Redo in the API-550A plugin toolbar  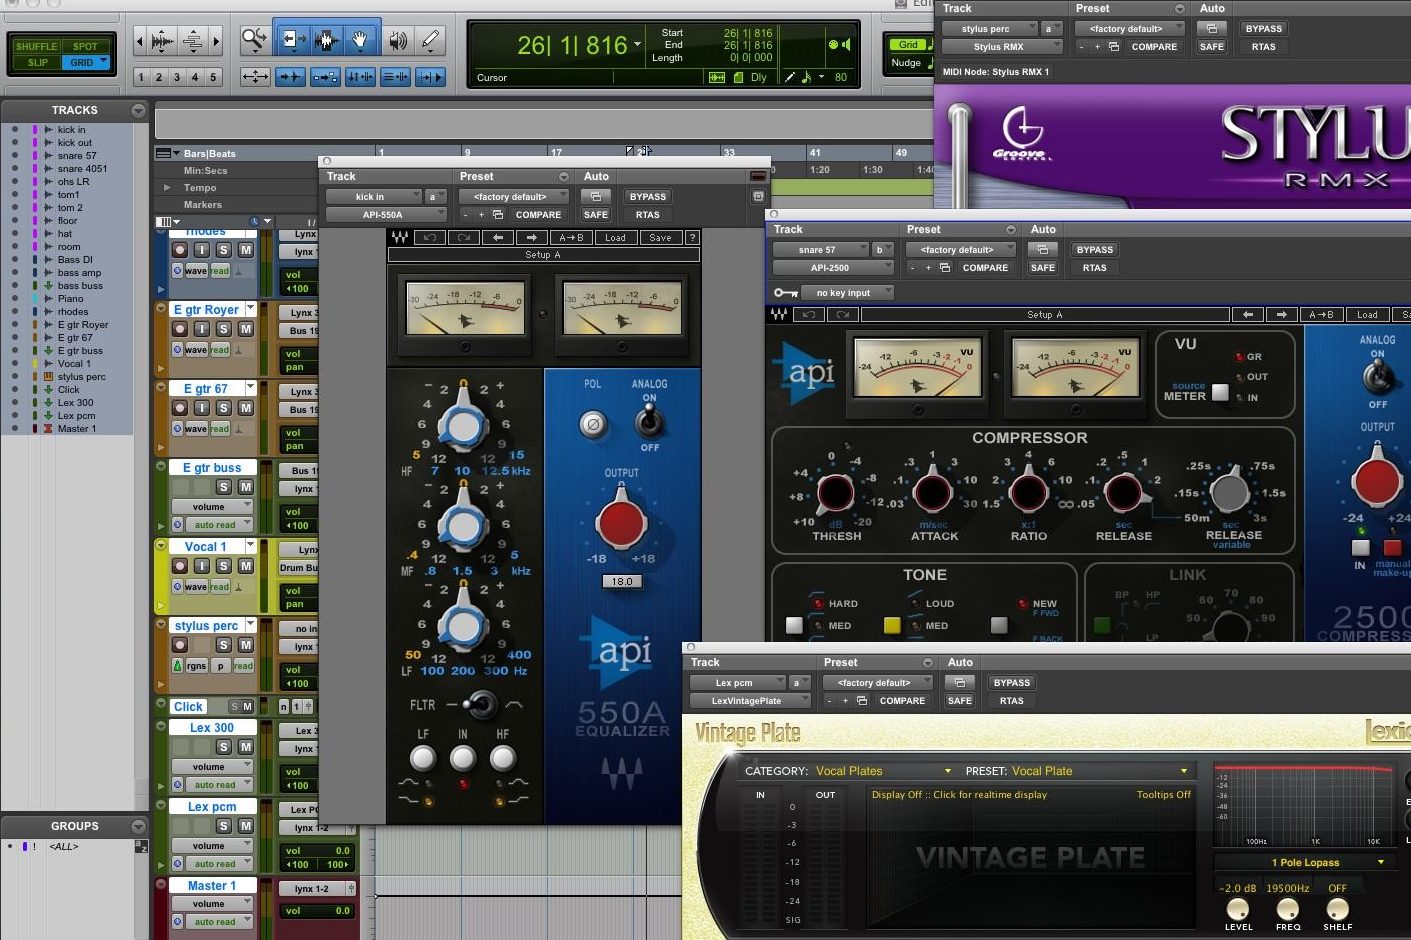pos(464,238)
